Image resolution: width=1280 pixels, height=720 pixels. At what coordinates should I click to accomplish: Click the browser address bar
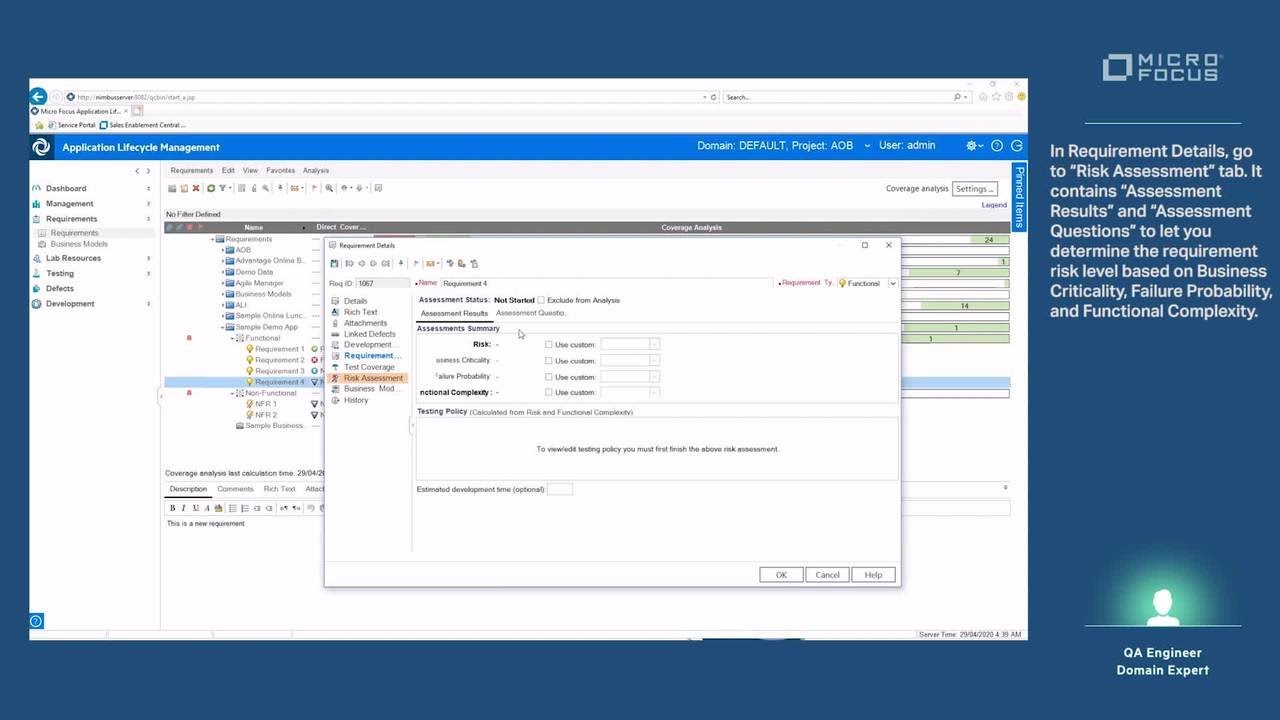393,97
